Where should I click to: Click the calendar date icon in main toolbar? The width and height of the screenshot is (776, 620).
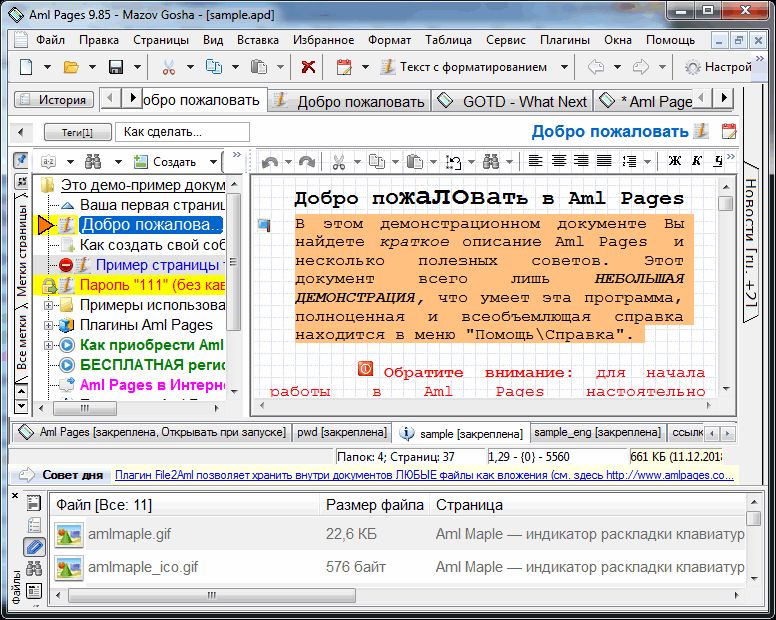pyautogui.click(x=344, y=67)
